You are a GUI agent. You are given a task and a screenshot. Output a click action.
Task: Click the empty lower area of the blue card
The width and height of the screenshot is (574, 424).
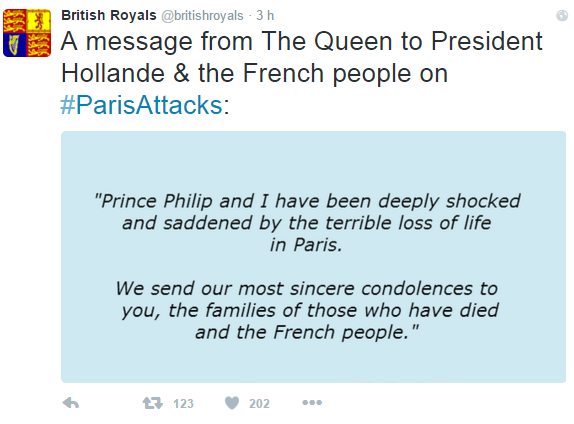(x=313, y=362)
